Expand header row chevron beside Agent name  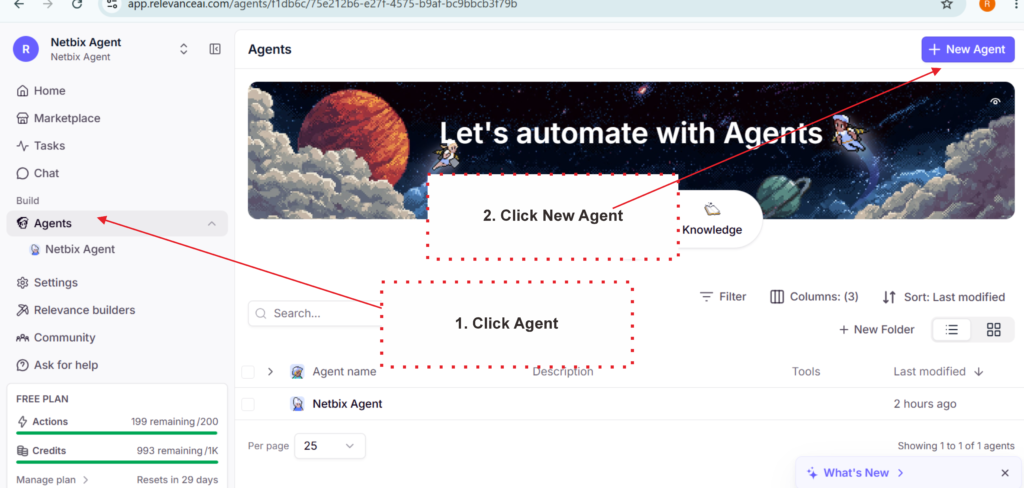coord(270,372)
